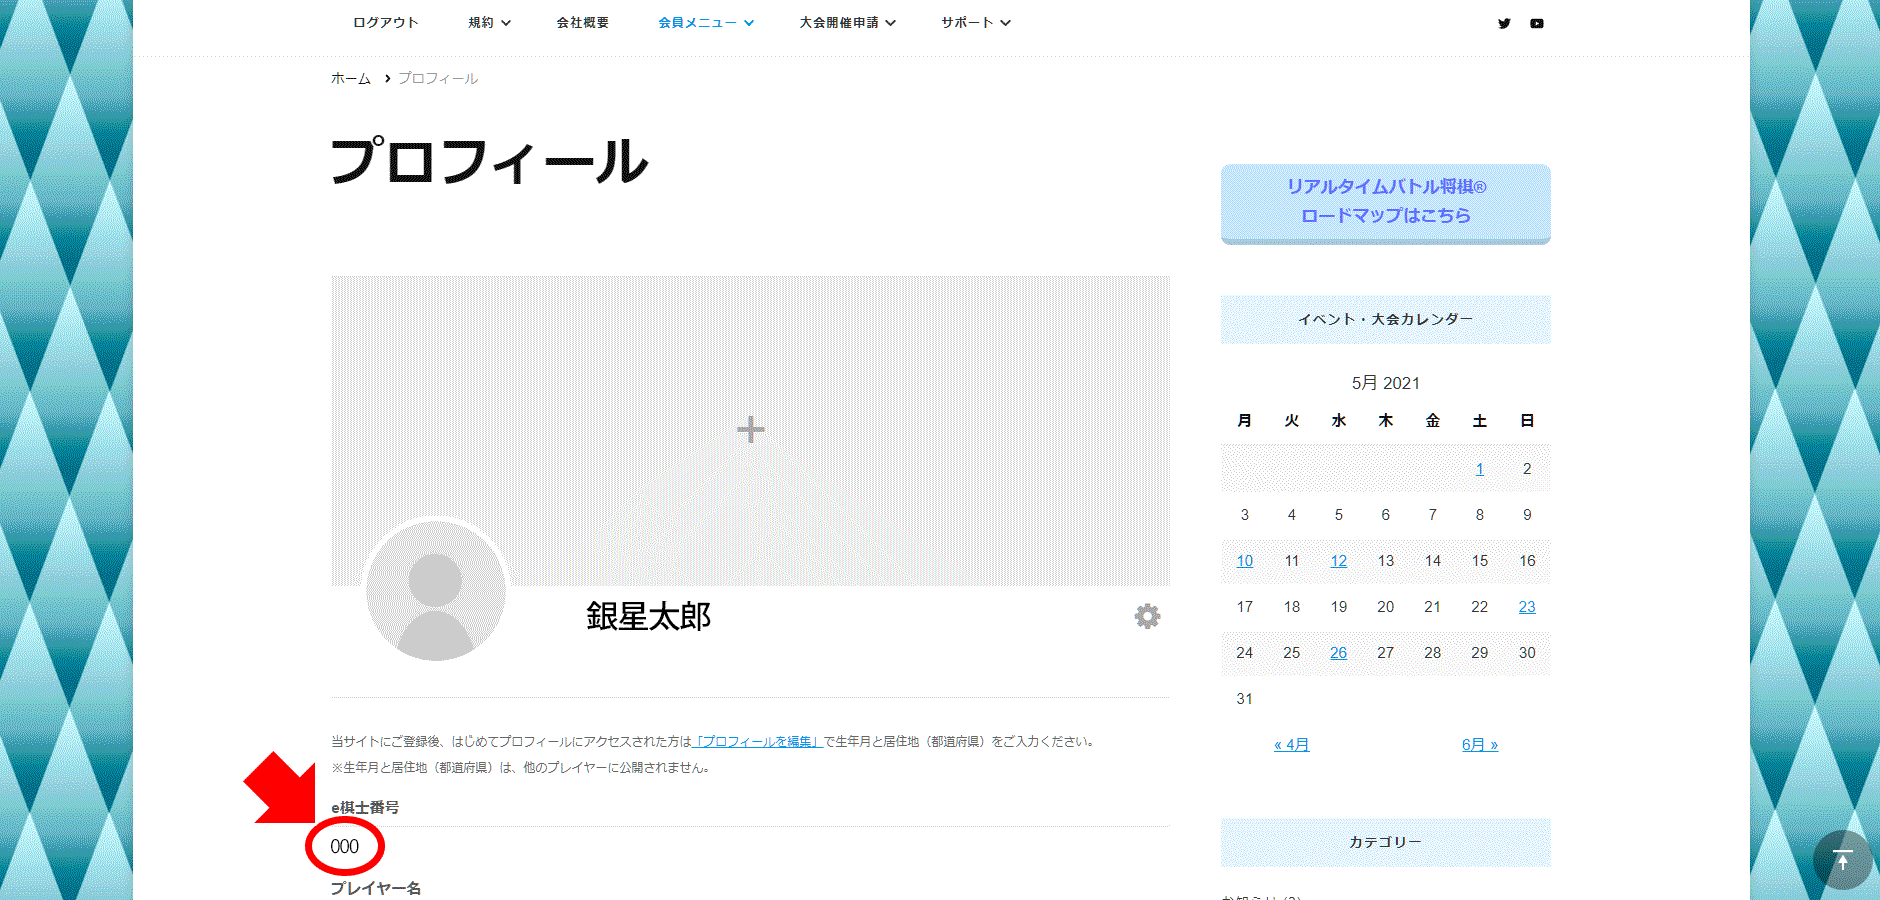Select 会社概要 in the navigation bar
This screenshot has width=1880, height=900.
(582, 22)
